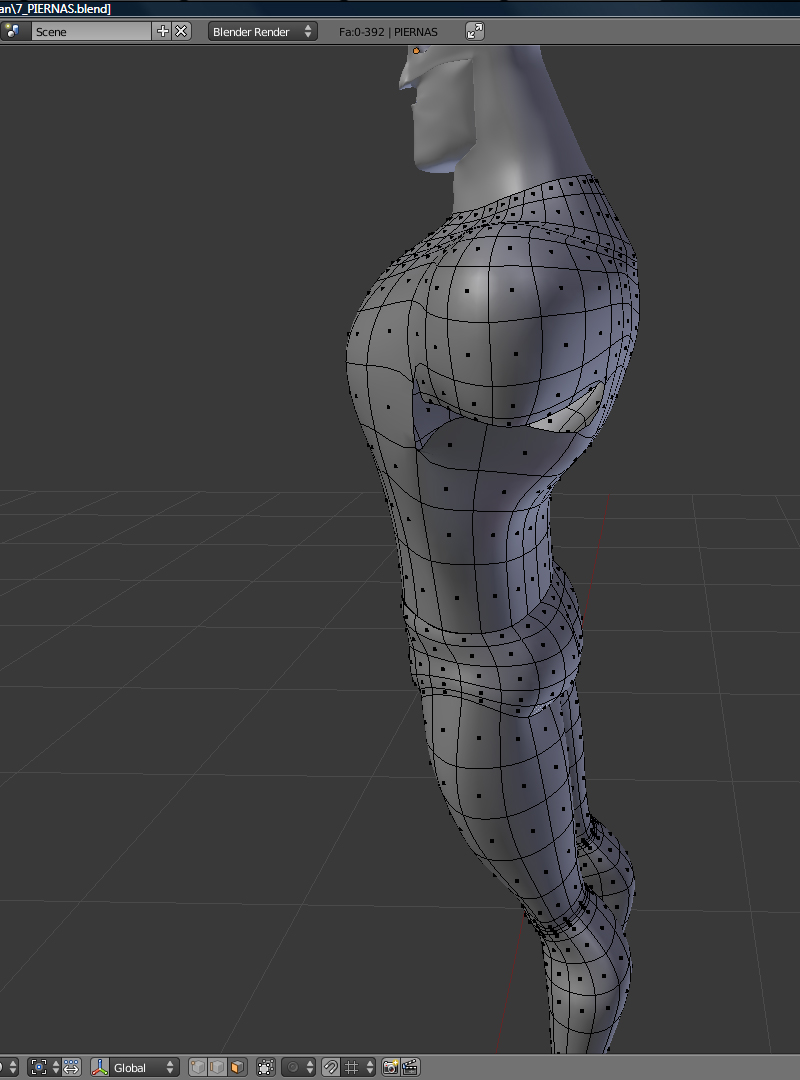Viewport: 800px width, 1080px height.
Task: Add a new scene with plus button
Action: (x=163, y=32)
